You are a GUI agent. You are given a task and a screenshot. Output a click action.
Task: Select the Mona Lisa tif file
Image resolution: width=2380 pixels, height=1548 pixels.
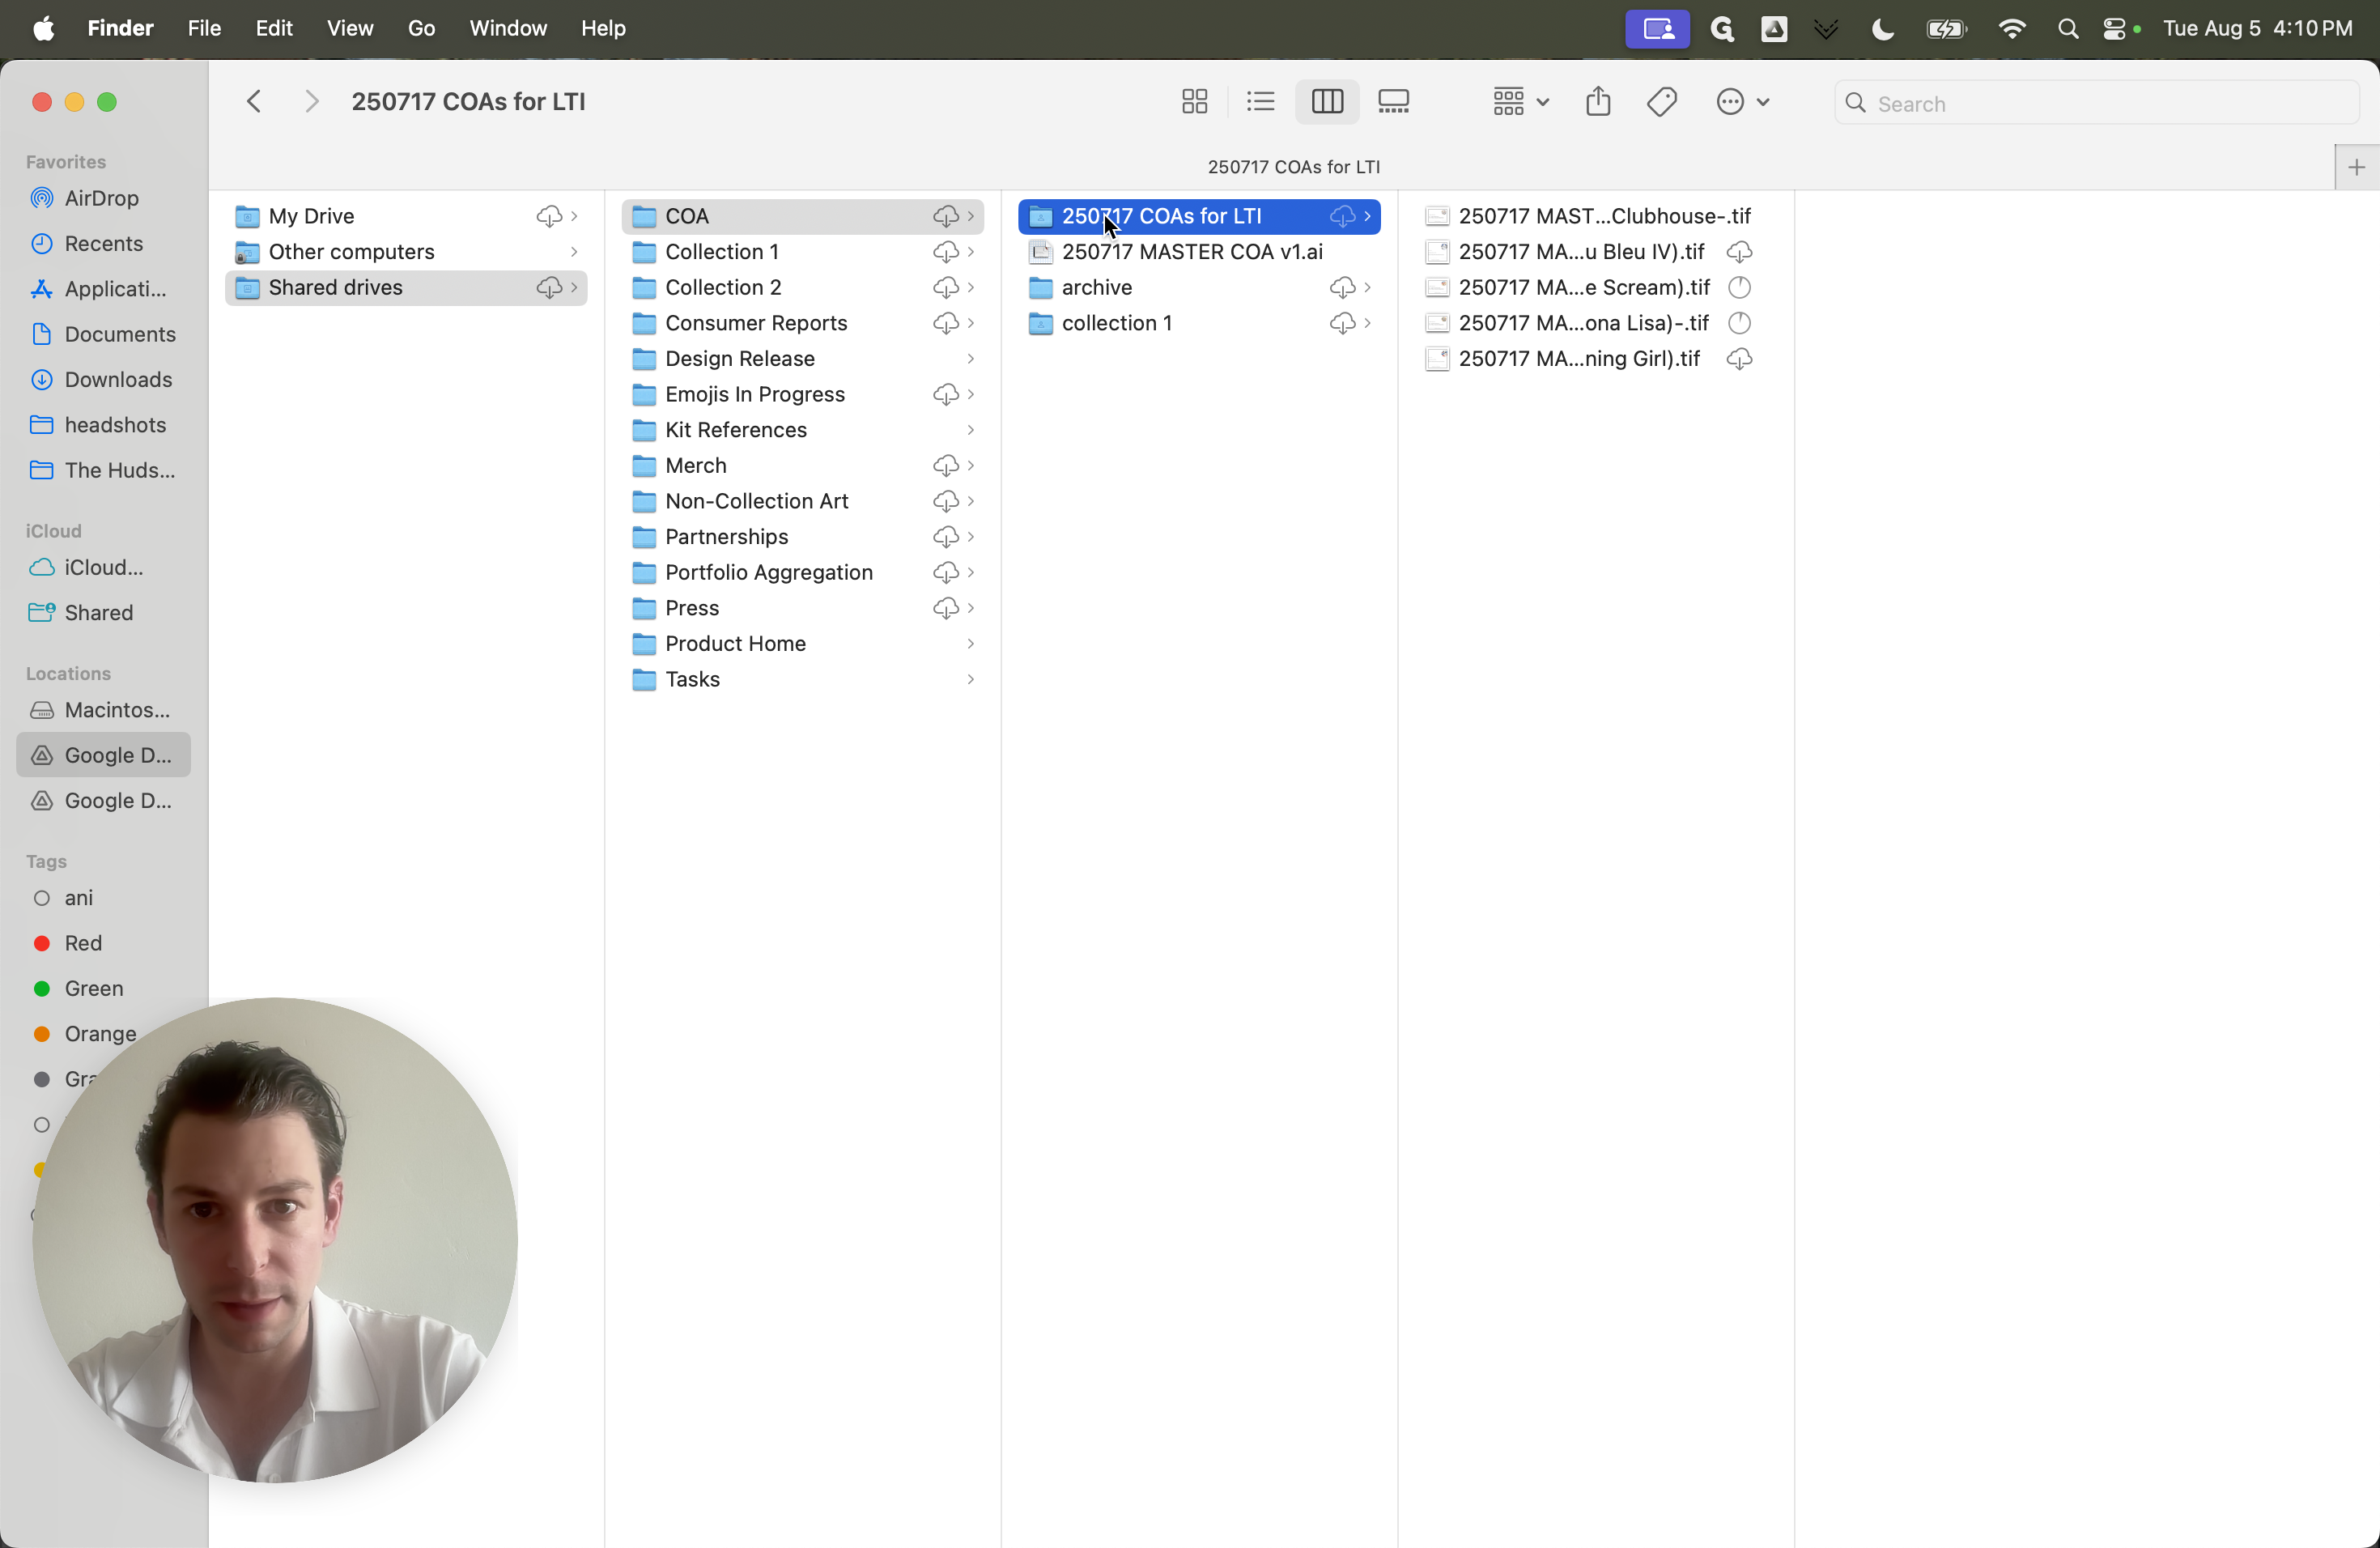1596,323
